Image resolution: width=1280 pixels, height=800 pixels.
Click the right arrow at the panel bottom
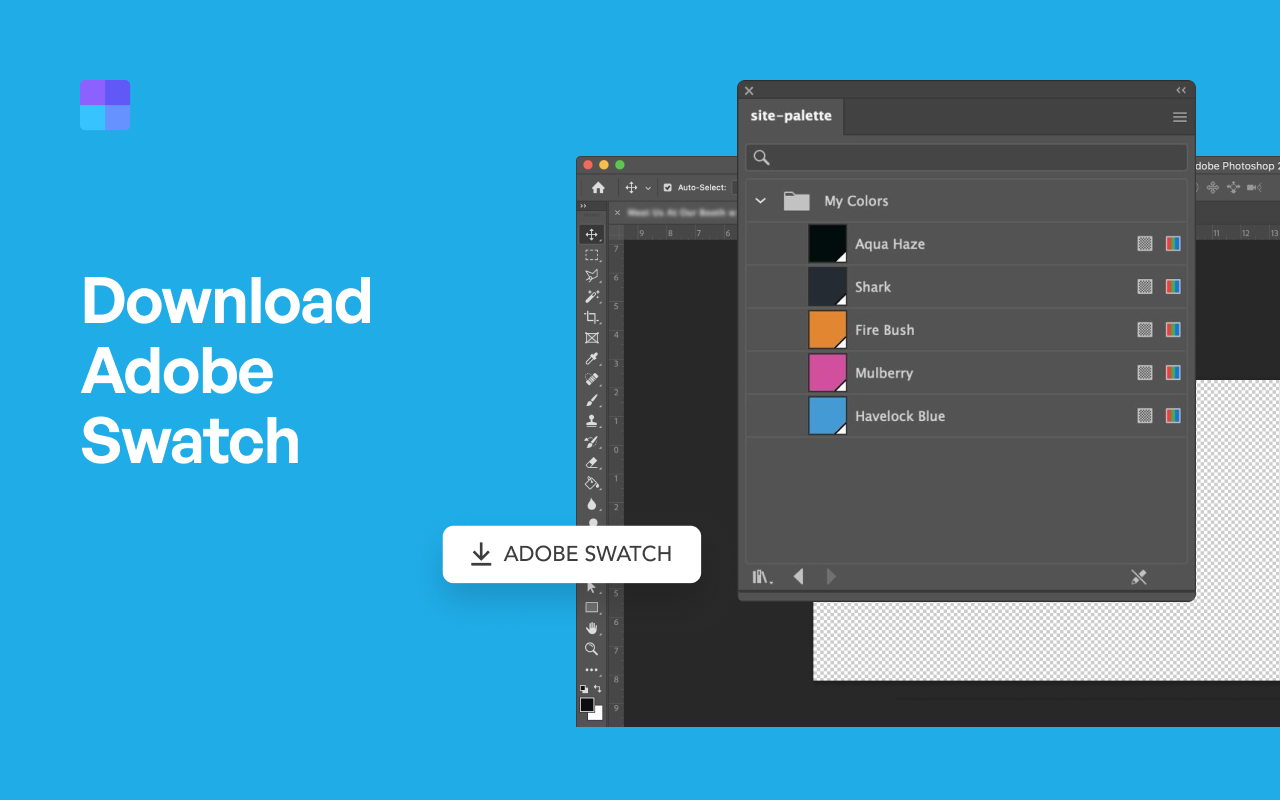point(831,576)
